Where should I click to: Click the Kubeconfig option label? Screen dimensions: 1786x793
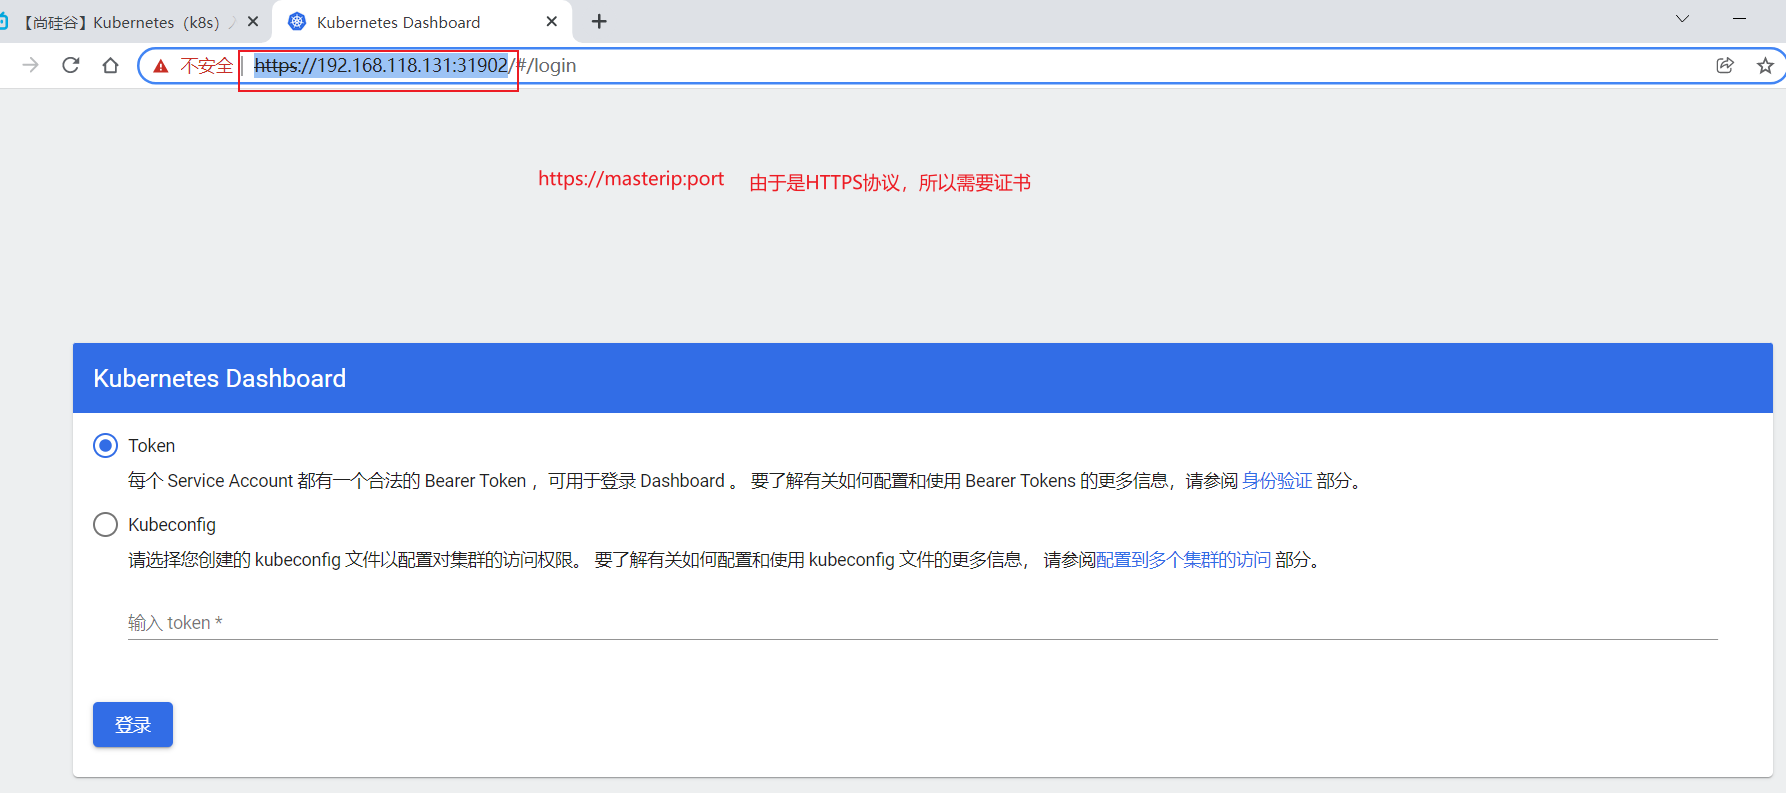(172, 524)
